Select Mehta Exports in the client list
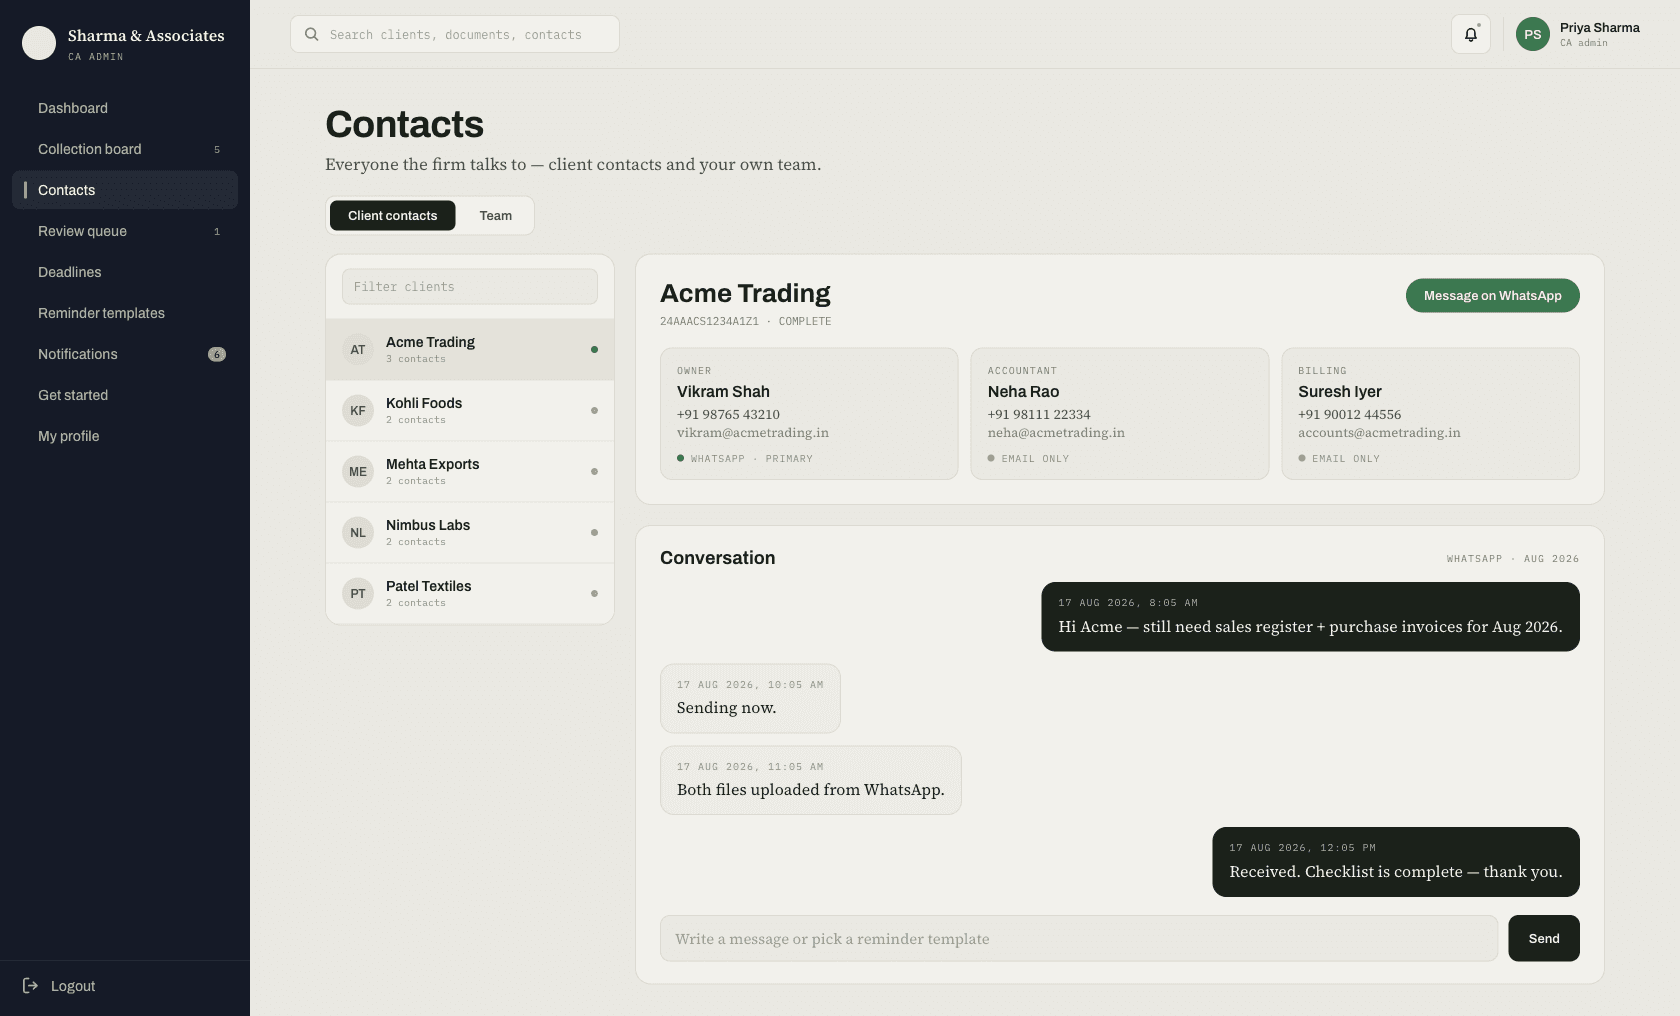 (470, 472)
